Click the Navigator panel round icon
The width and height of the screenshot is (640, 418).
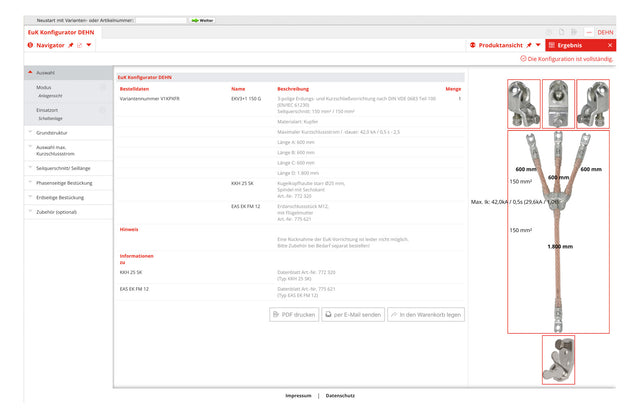30,45
